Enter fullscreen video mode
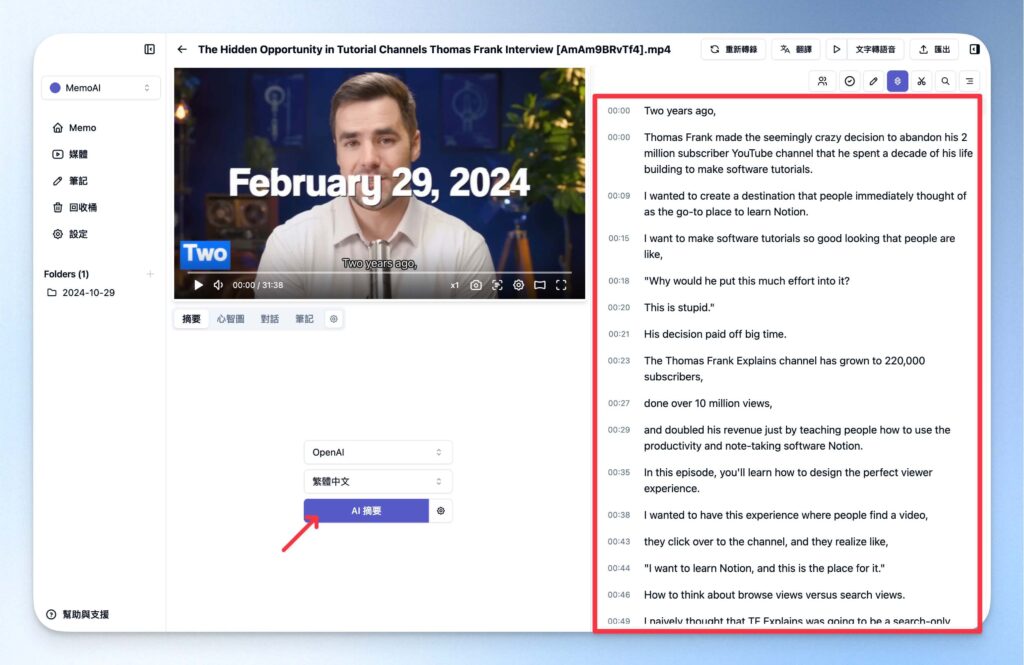This screenshot has width=1024, height=665. [x=561, y=285]
